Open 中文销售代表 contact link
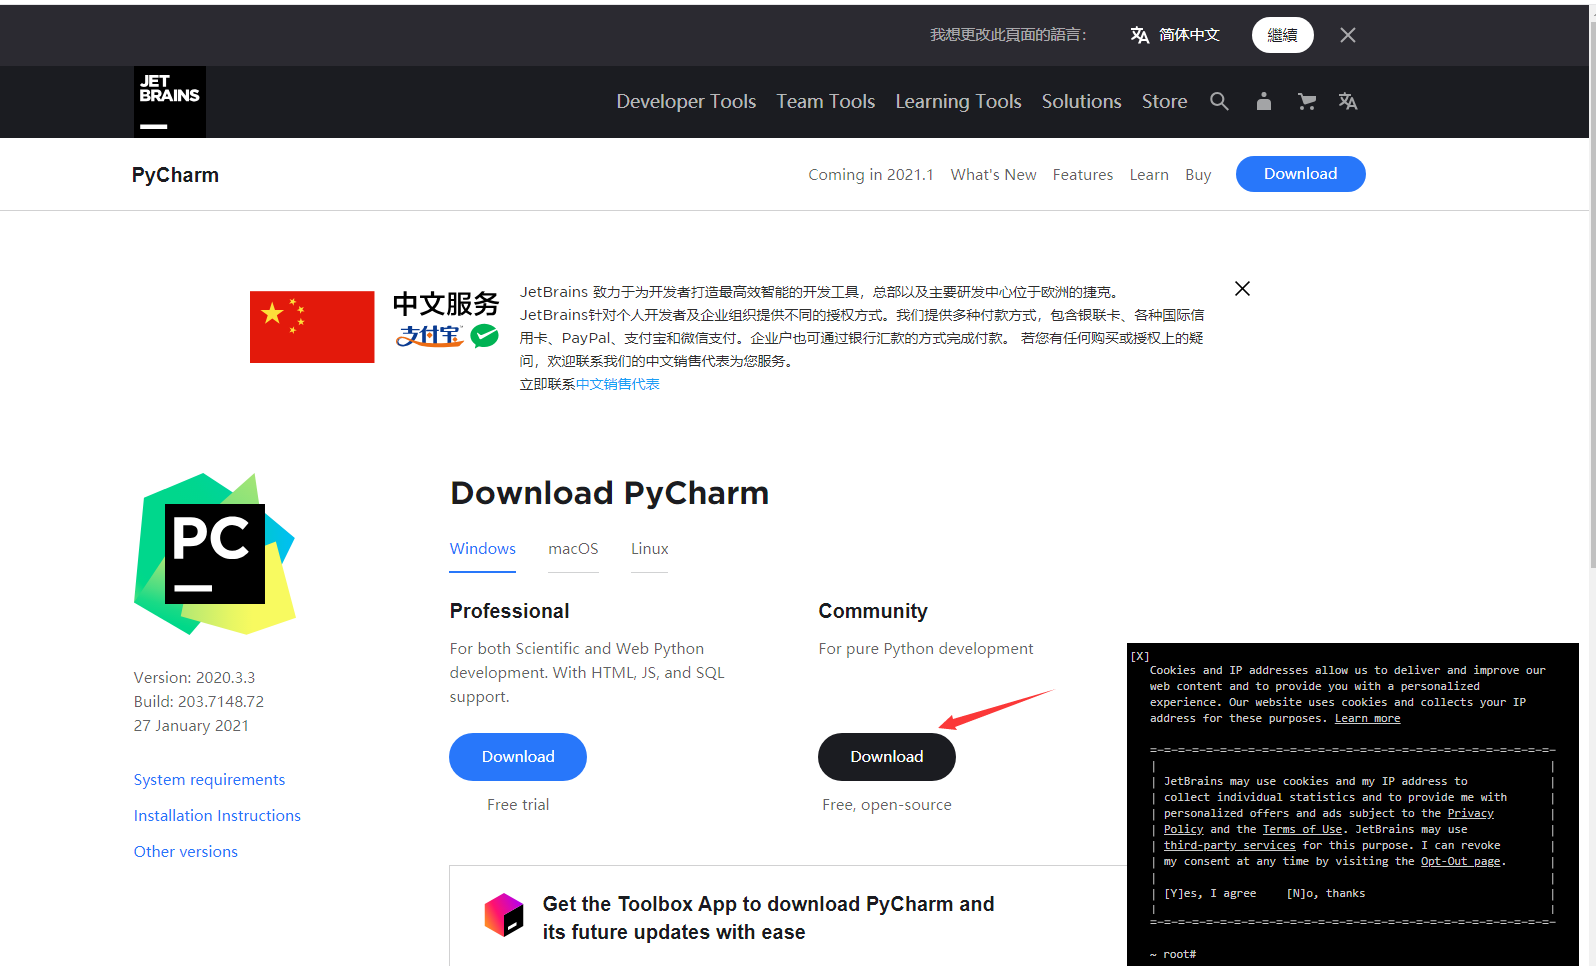 (x=617, y=384)
